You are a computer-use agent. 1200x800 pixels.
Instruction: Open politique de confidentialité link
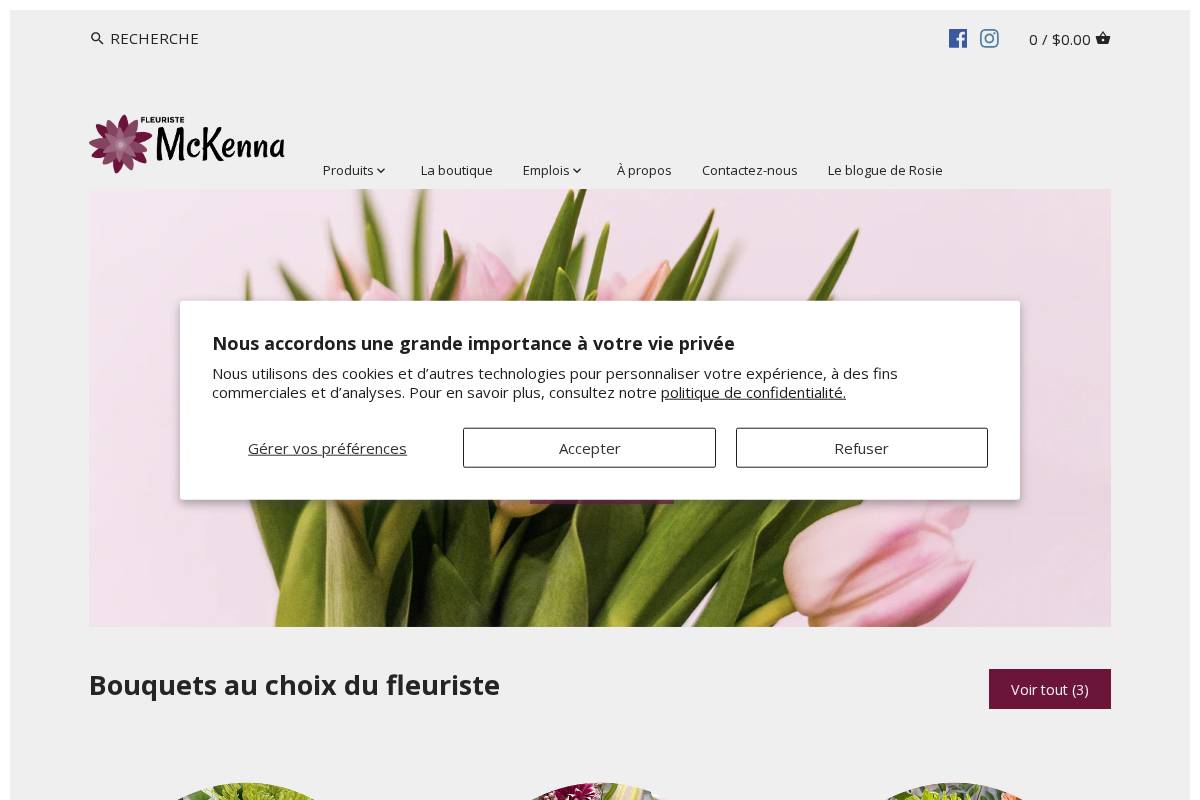coord(752,392)
